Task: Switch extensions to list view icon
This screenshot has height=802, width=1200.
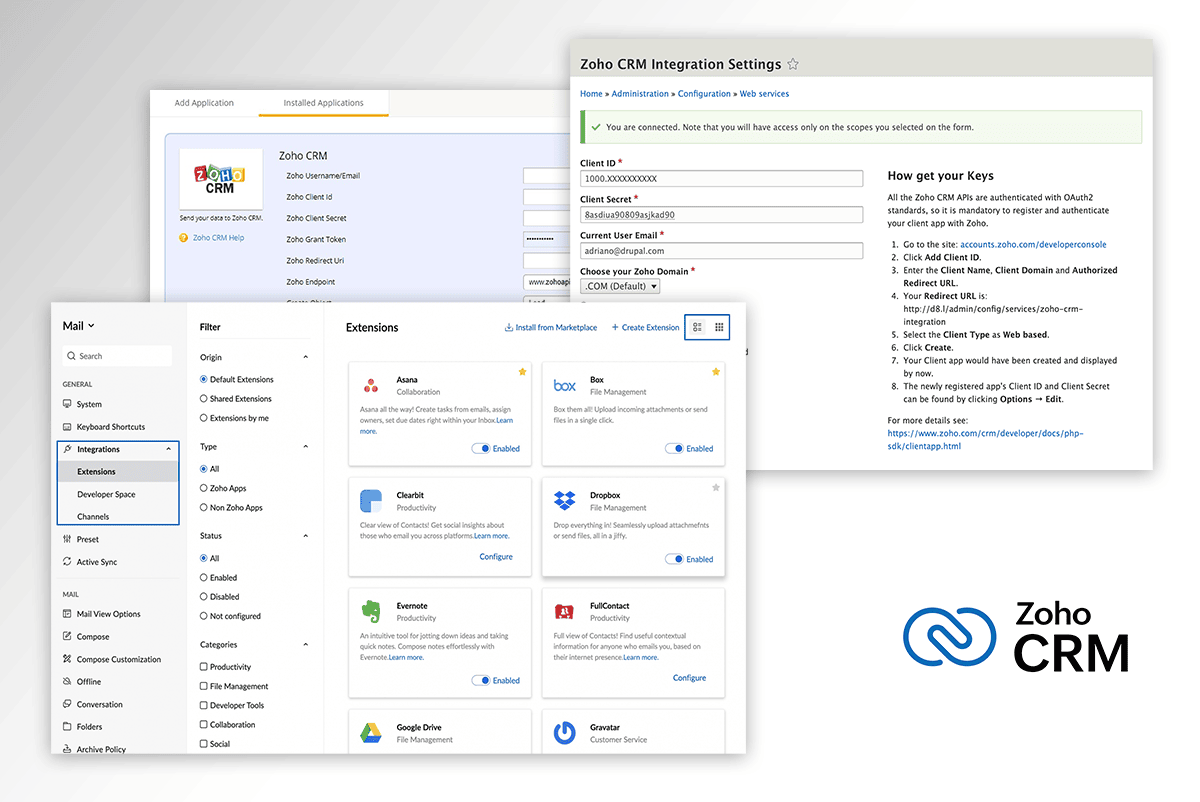Action: coord(697,327)
